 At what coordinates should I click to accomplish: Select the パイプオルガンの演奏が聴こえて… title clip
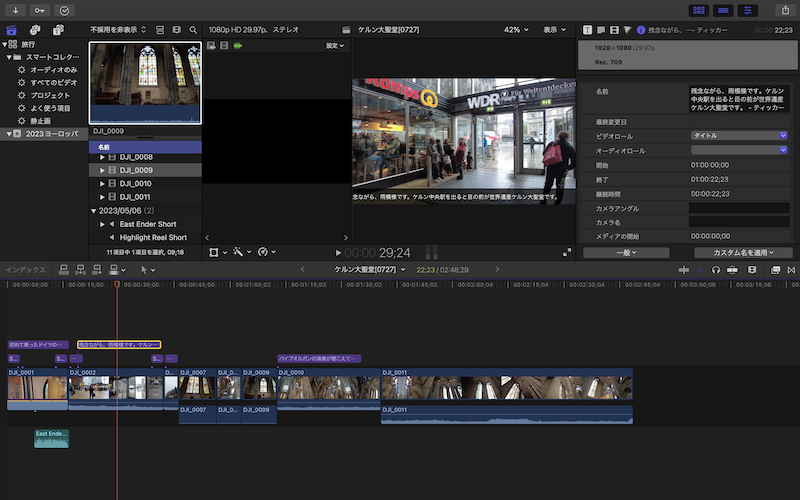(319, 359)
